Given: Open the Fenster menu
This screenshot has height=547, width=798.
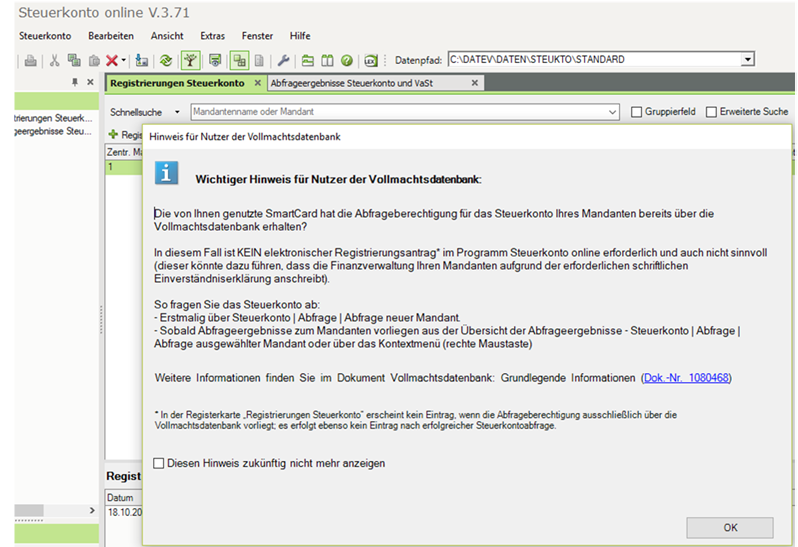Looking at the screenshot, I should pyautogui.click(x=257, y=36).
